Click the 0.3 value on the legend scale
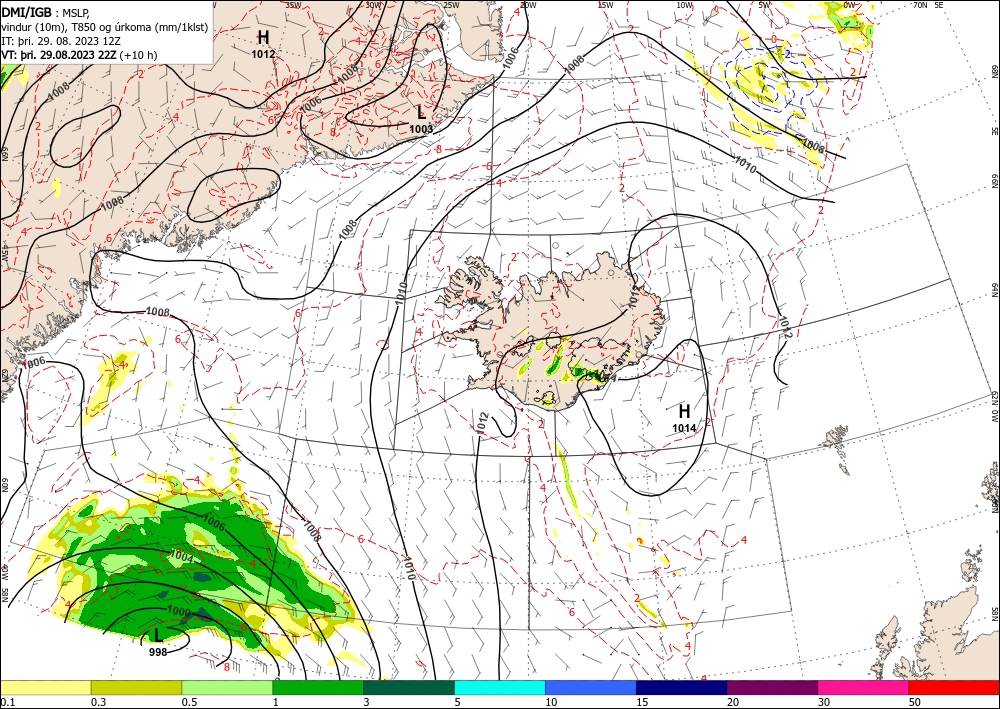Screen dimensions: 1000x709 coord(98,702)
